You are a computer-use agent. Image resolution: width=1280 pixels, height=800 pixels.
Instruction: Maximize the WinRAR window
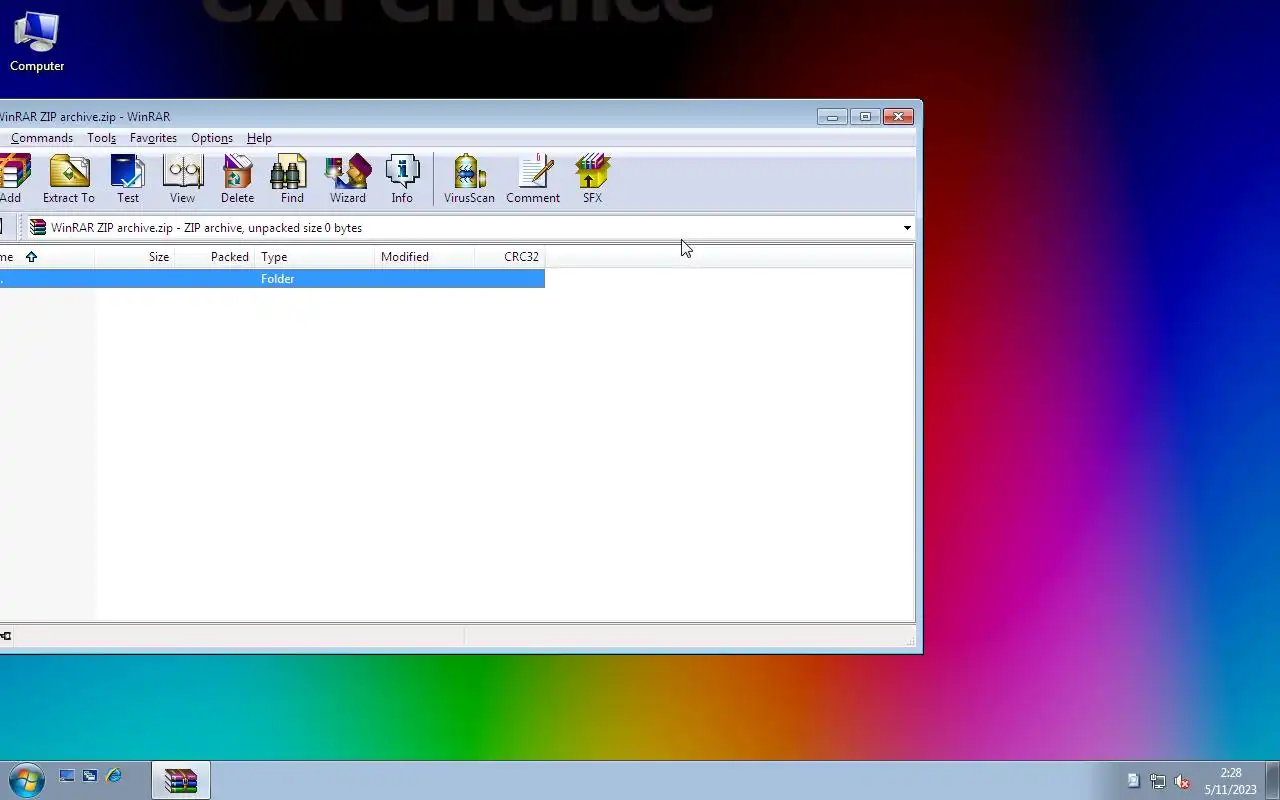(865, 117)
